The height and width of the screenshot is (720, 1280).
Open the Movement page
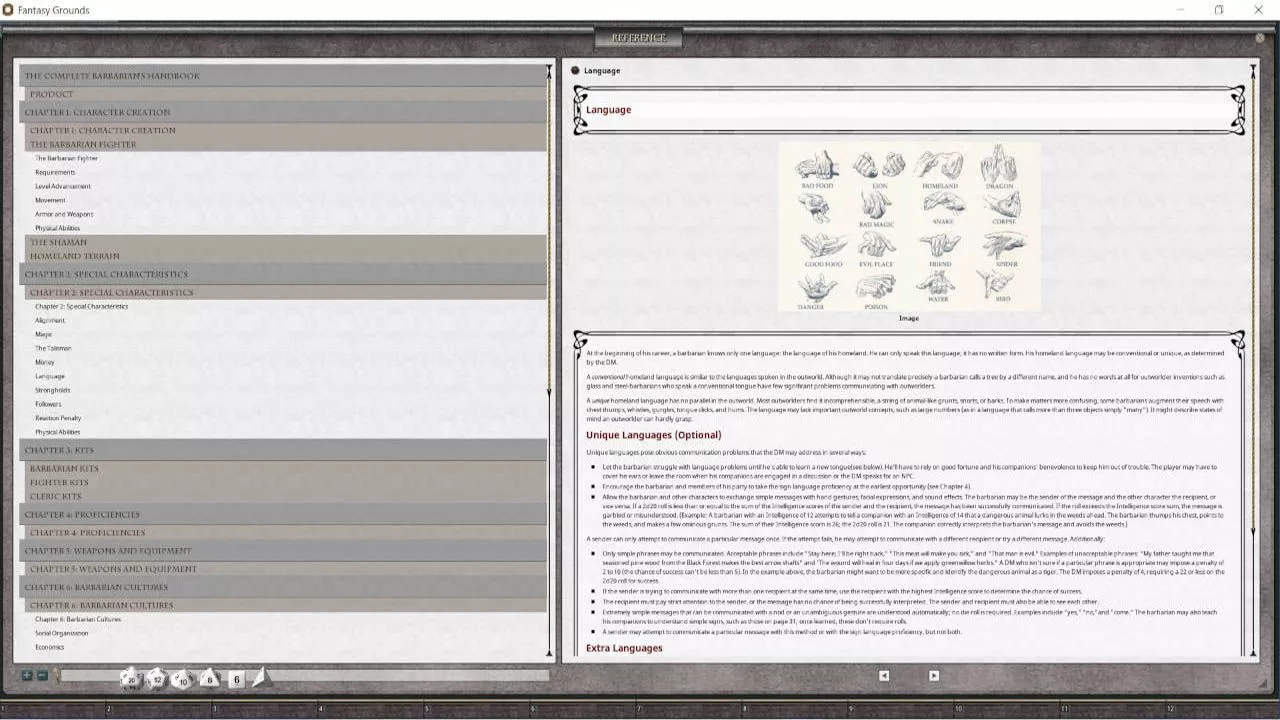pyautogui.click(x=51, y=200)
